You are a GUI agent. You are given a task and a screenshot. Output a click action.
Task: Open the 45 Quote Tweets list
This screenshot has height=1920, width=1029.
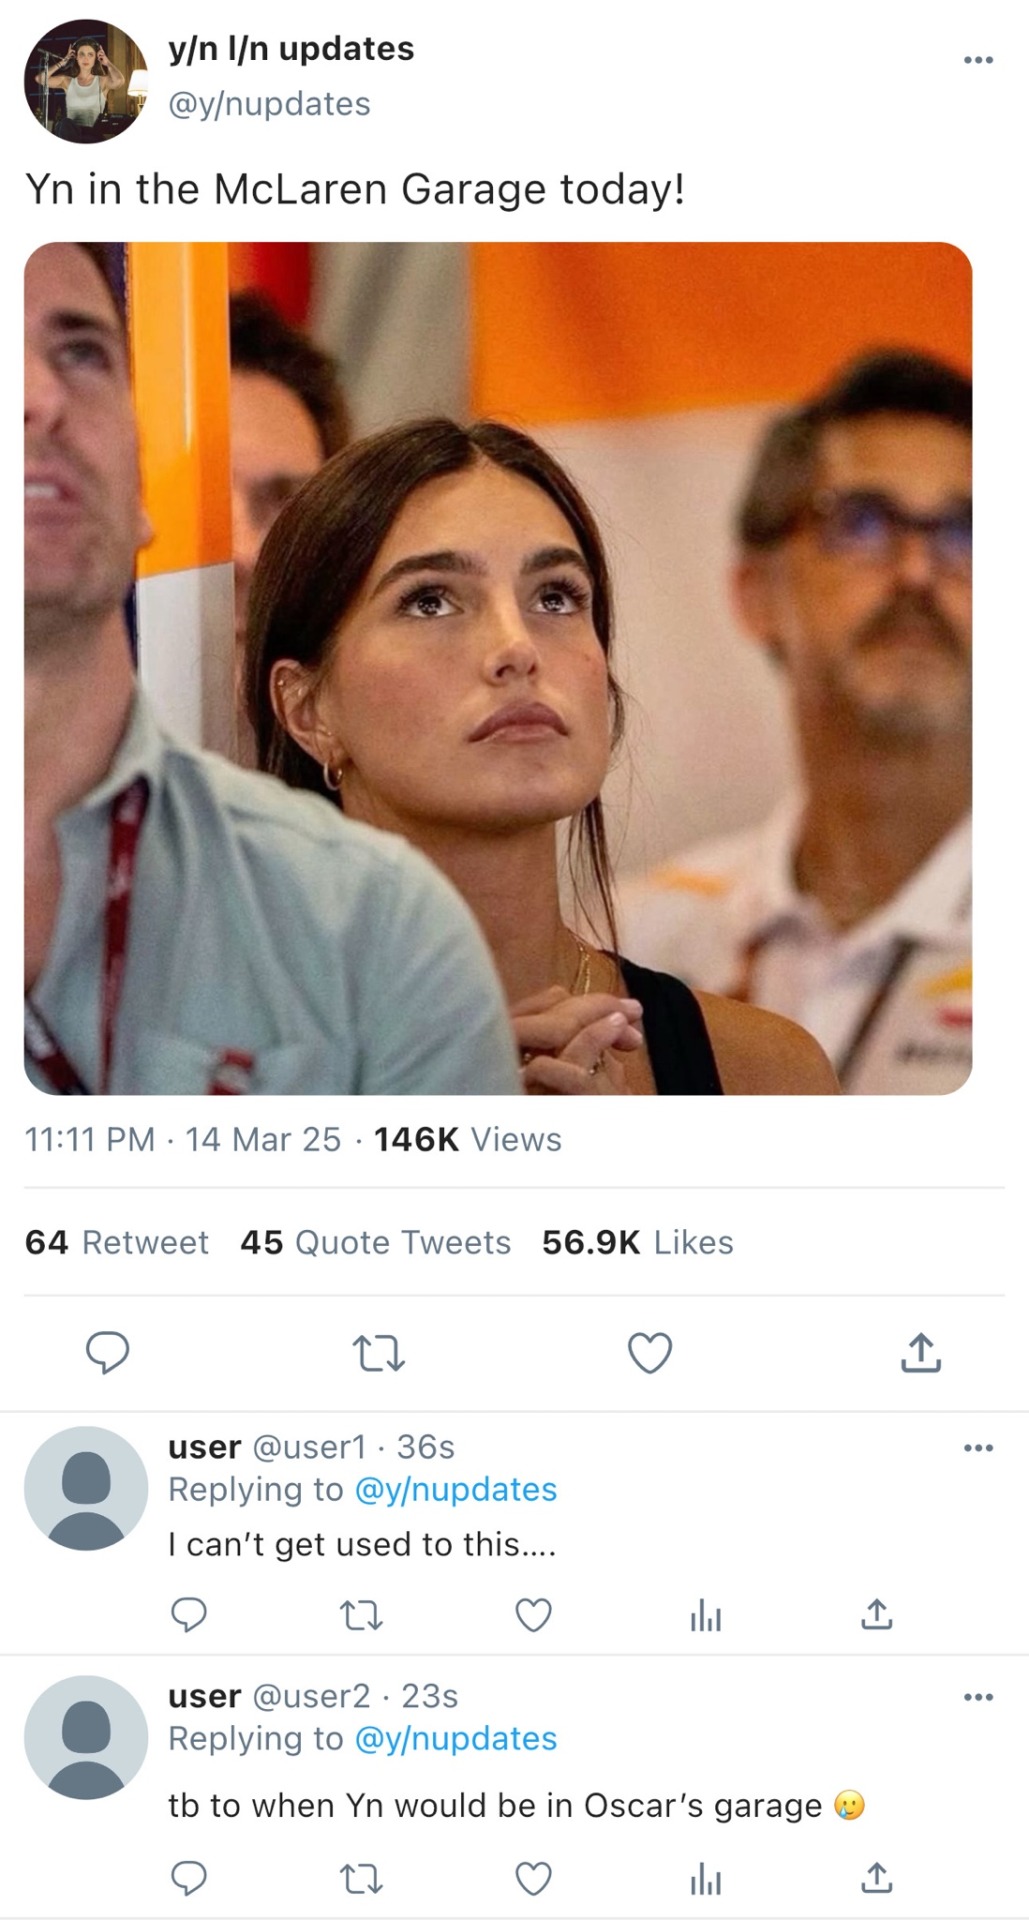coord(375,1242)
